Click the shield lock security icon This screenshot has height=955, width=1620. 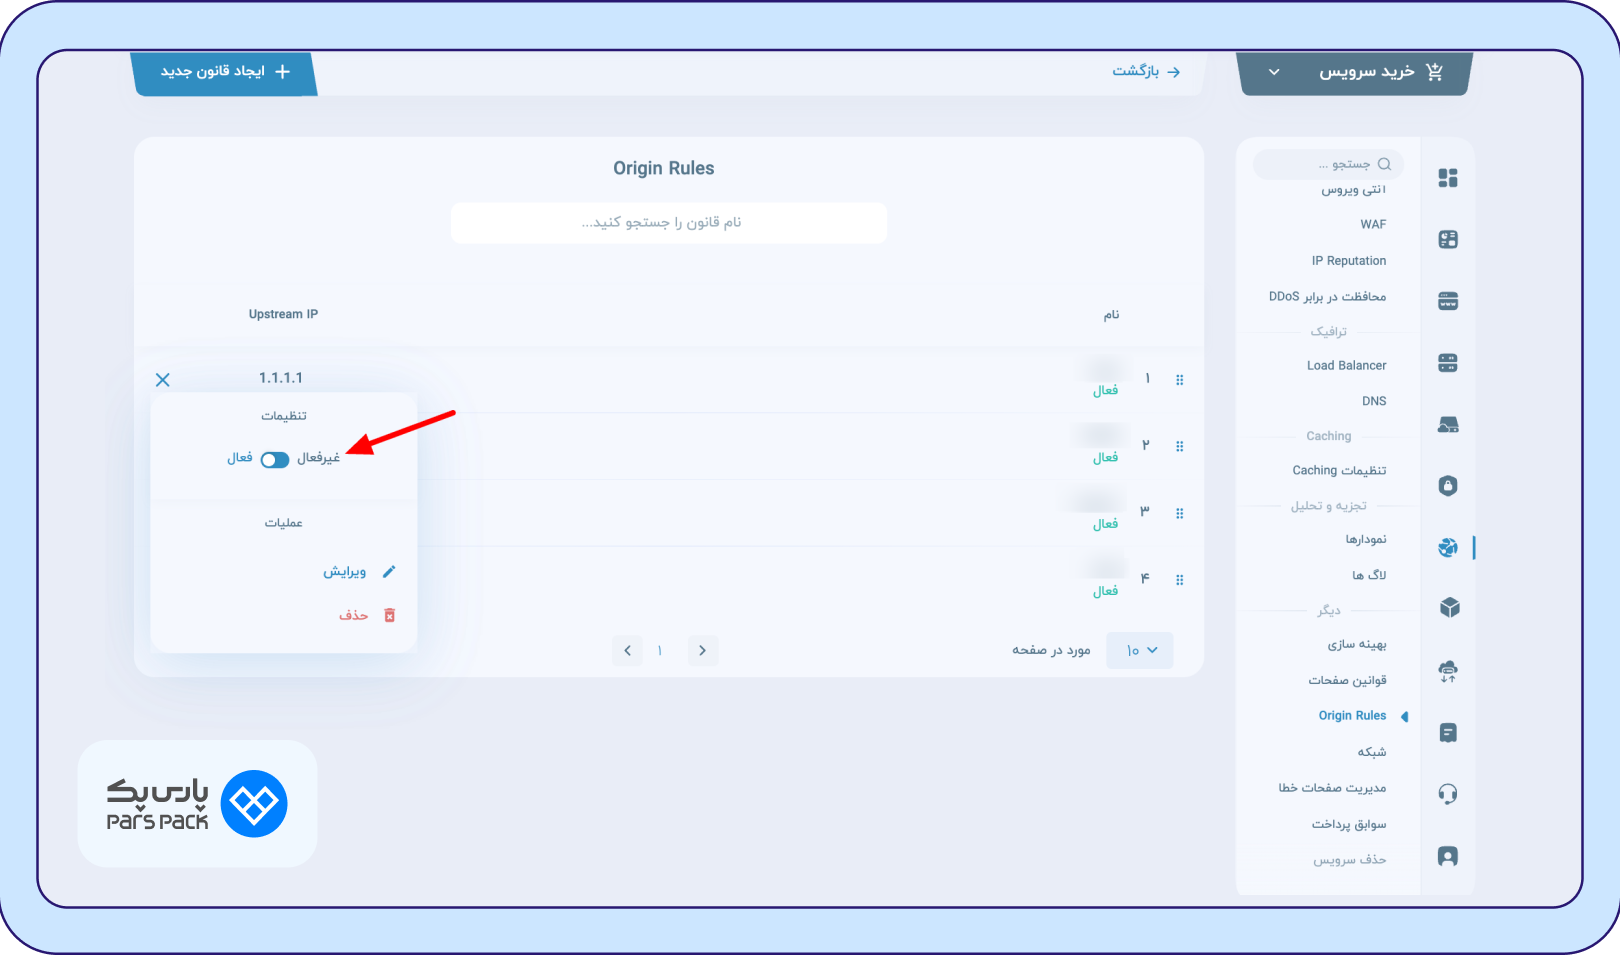[x=1447, y=485]
